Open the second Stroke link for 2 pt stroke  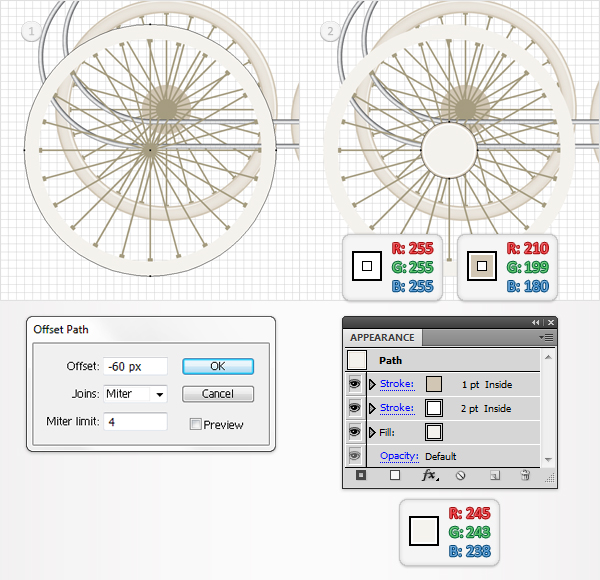point(397,408)
